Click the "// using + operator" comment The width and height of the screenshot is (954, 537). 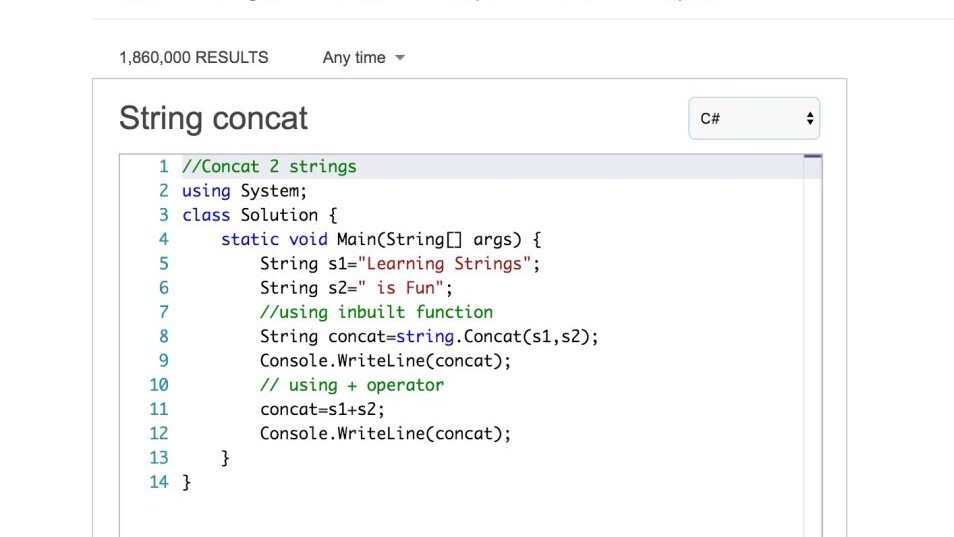tap(352, 385)
